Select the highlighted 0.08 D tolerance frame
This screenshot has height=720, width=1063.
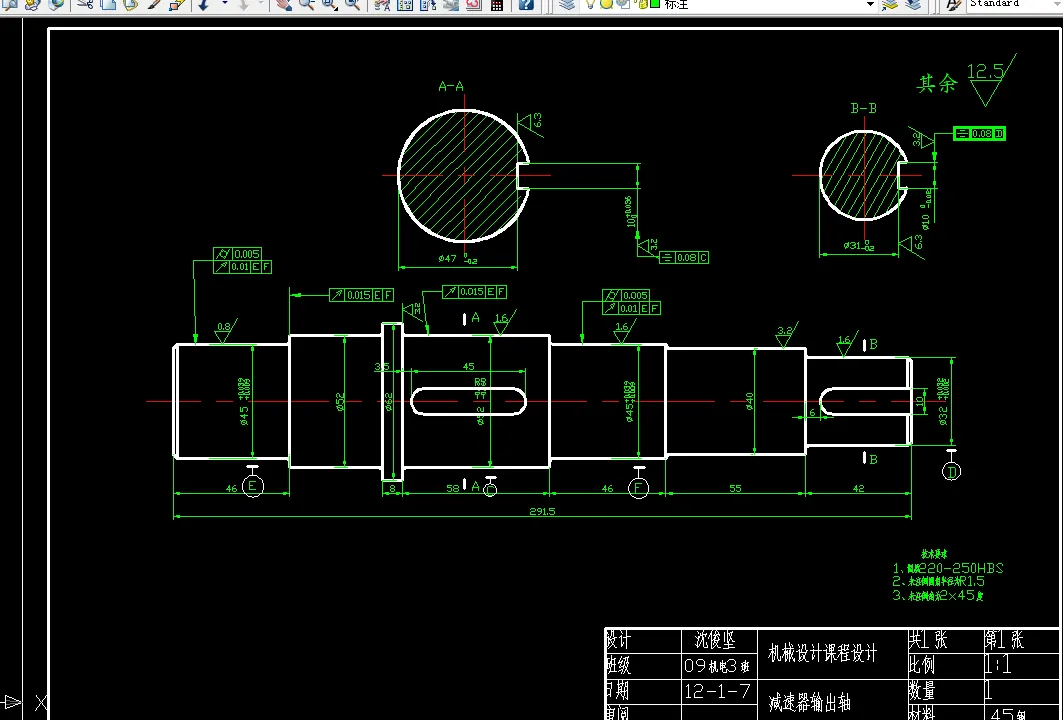pos(980,134)
